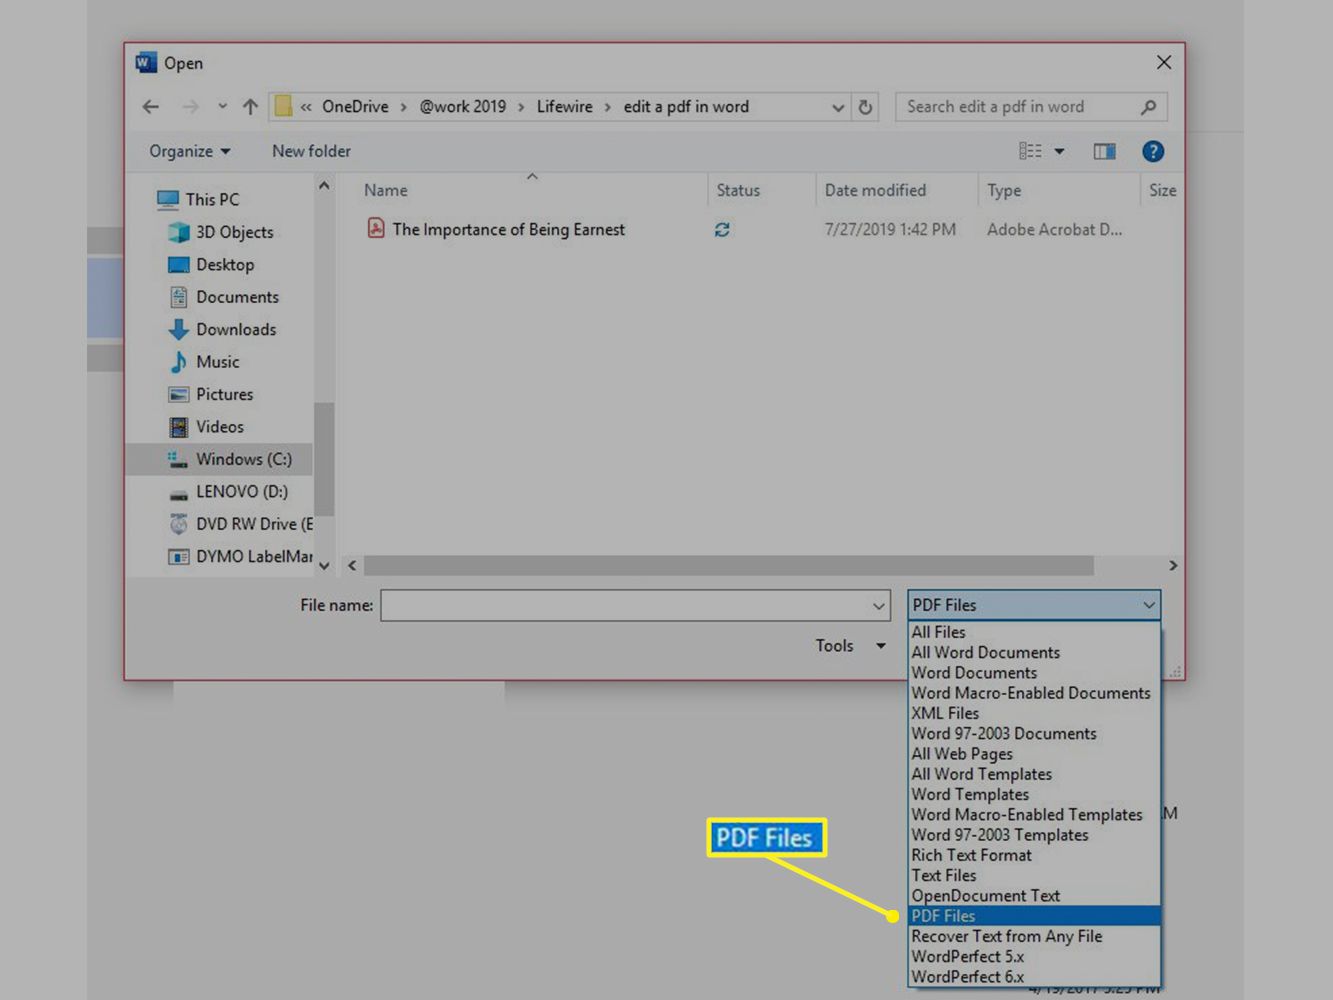Image resolution: width=1333 pixels, height=1000 pixels.
Task: Click the folder icon in address bar
Action: click(283, 106)
